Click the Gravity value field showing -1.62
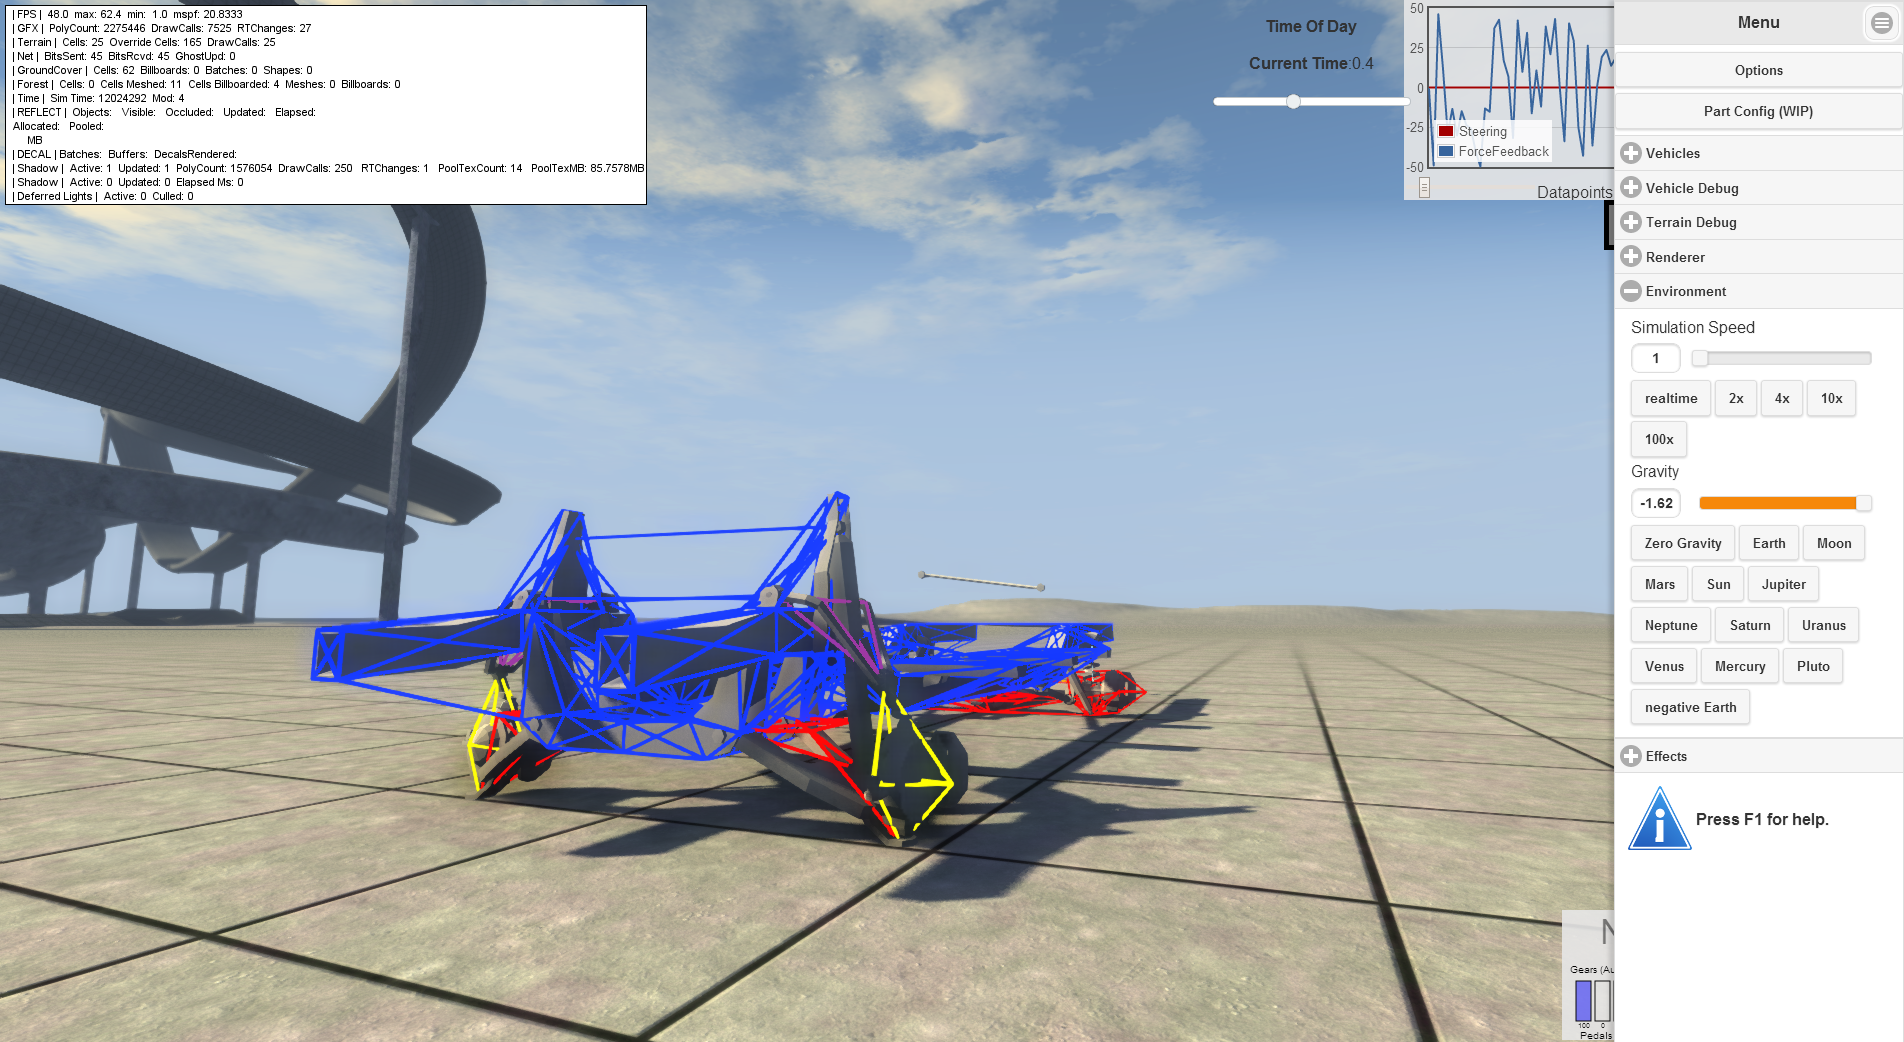This screenshot has width=1904, height=1042. [1655, 503]
